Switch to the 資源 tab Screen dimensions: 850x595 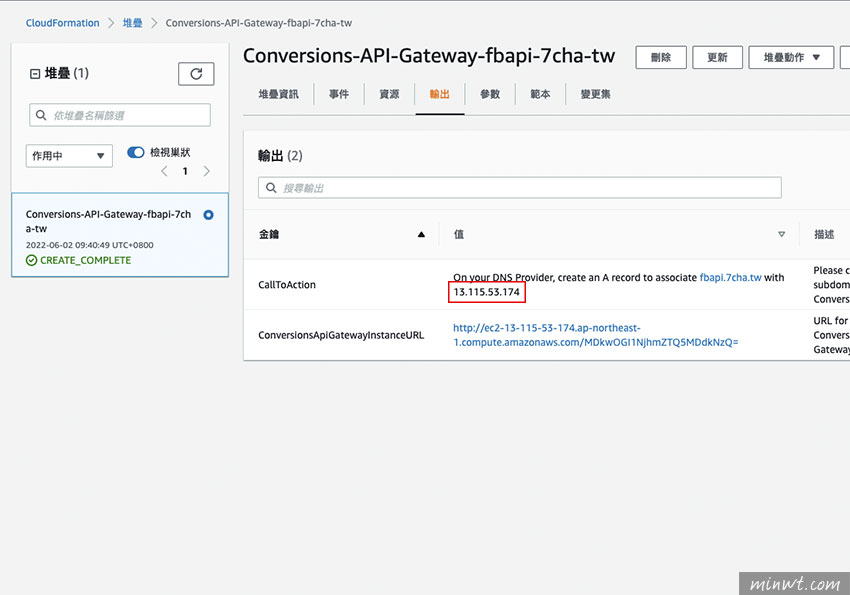(389, 94)
